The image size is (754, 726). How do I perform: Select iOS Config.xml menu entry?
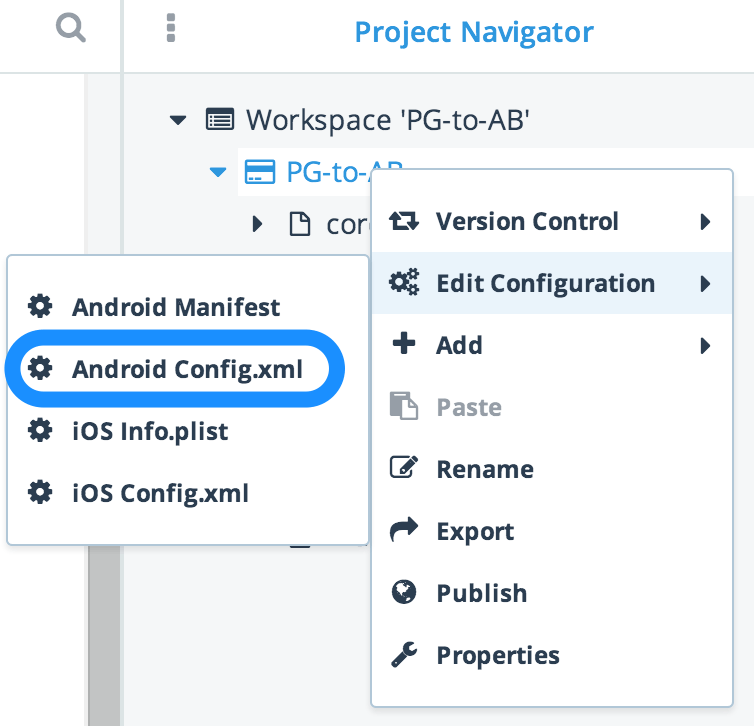point(160,493)
